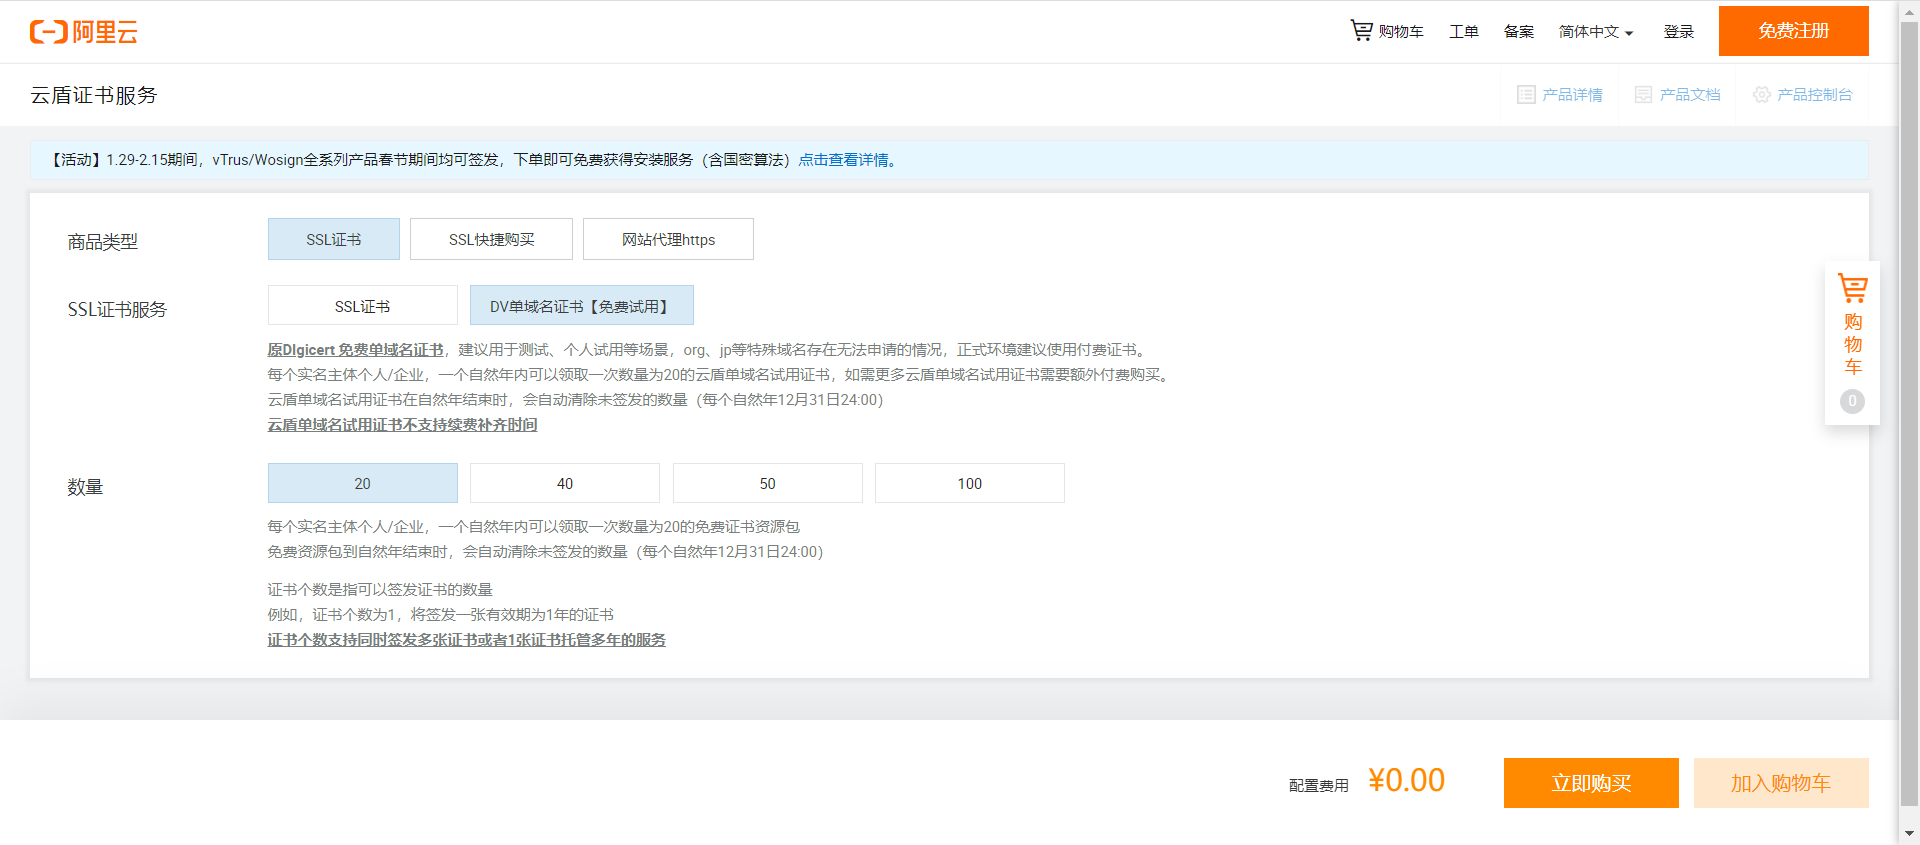Click the 立即购买 button
The width and height of the screenshot is (1920, 845).
coord(1591,783)
